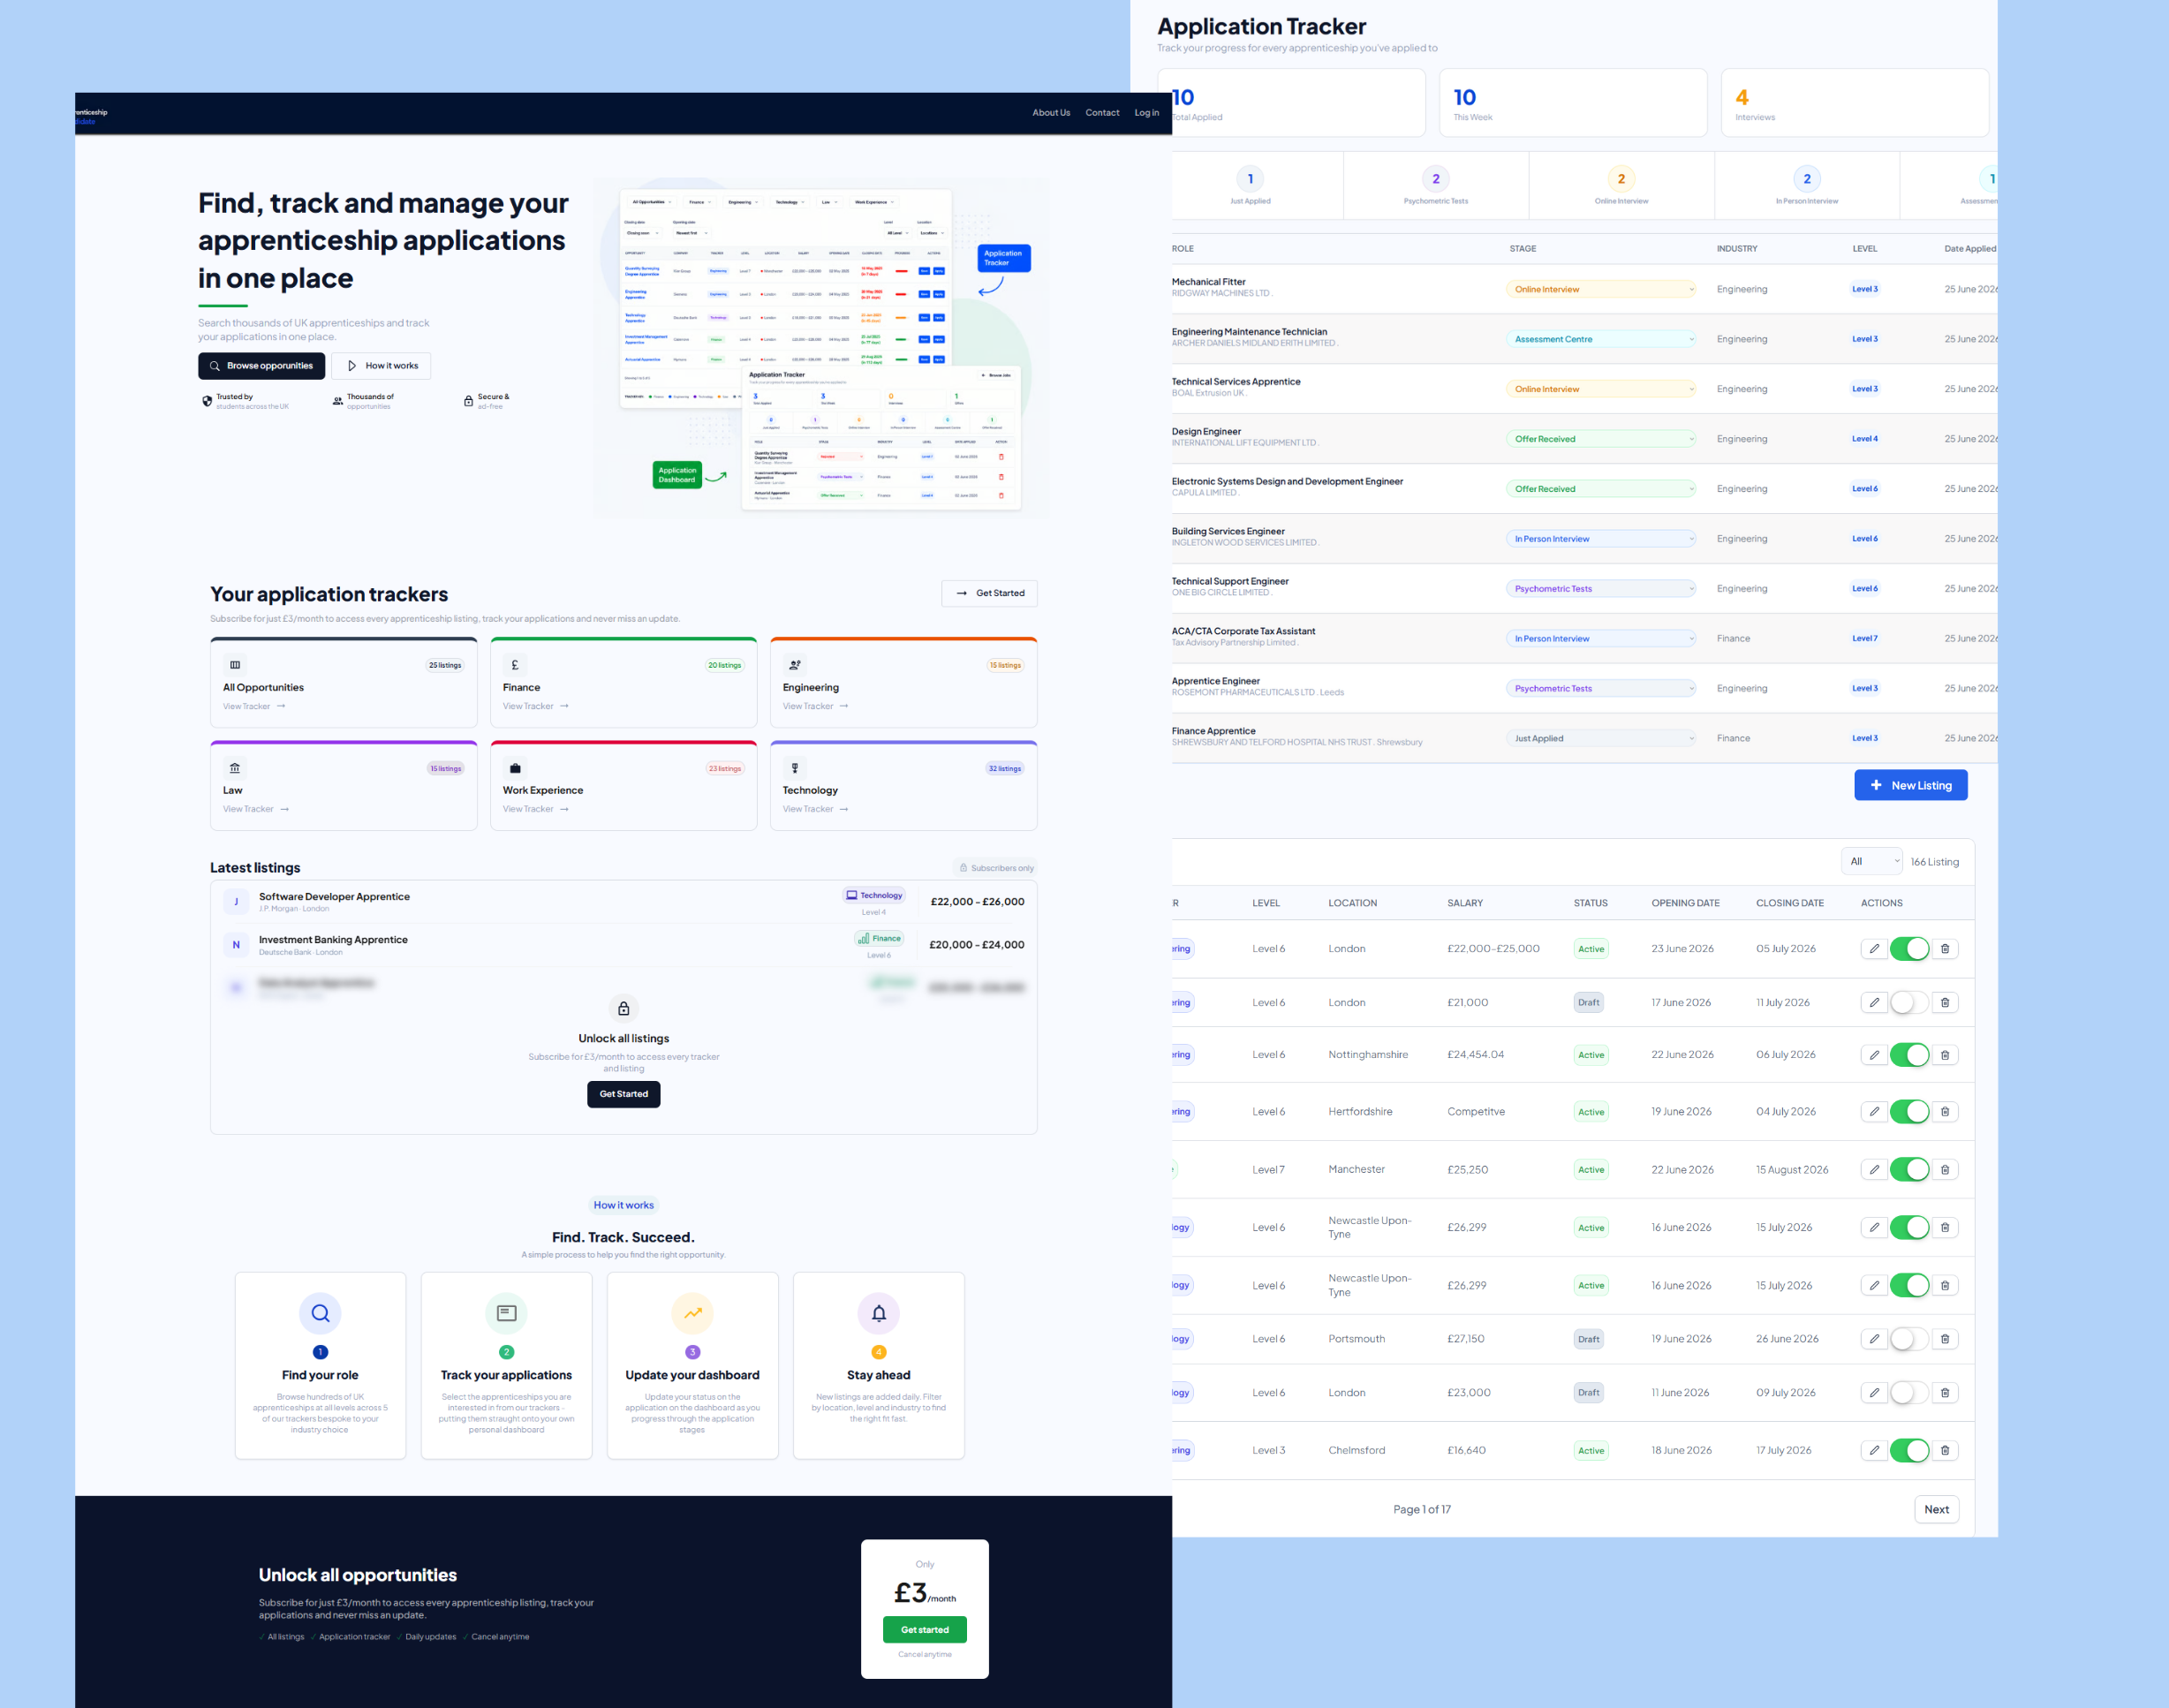Open the All filter dropdown beside 166 Listing
This screenshot has height=1708, width=2169.
click(x=1872, y=862)
